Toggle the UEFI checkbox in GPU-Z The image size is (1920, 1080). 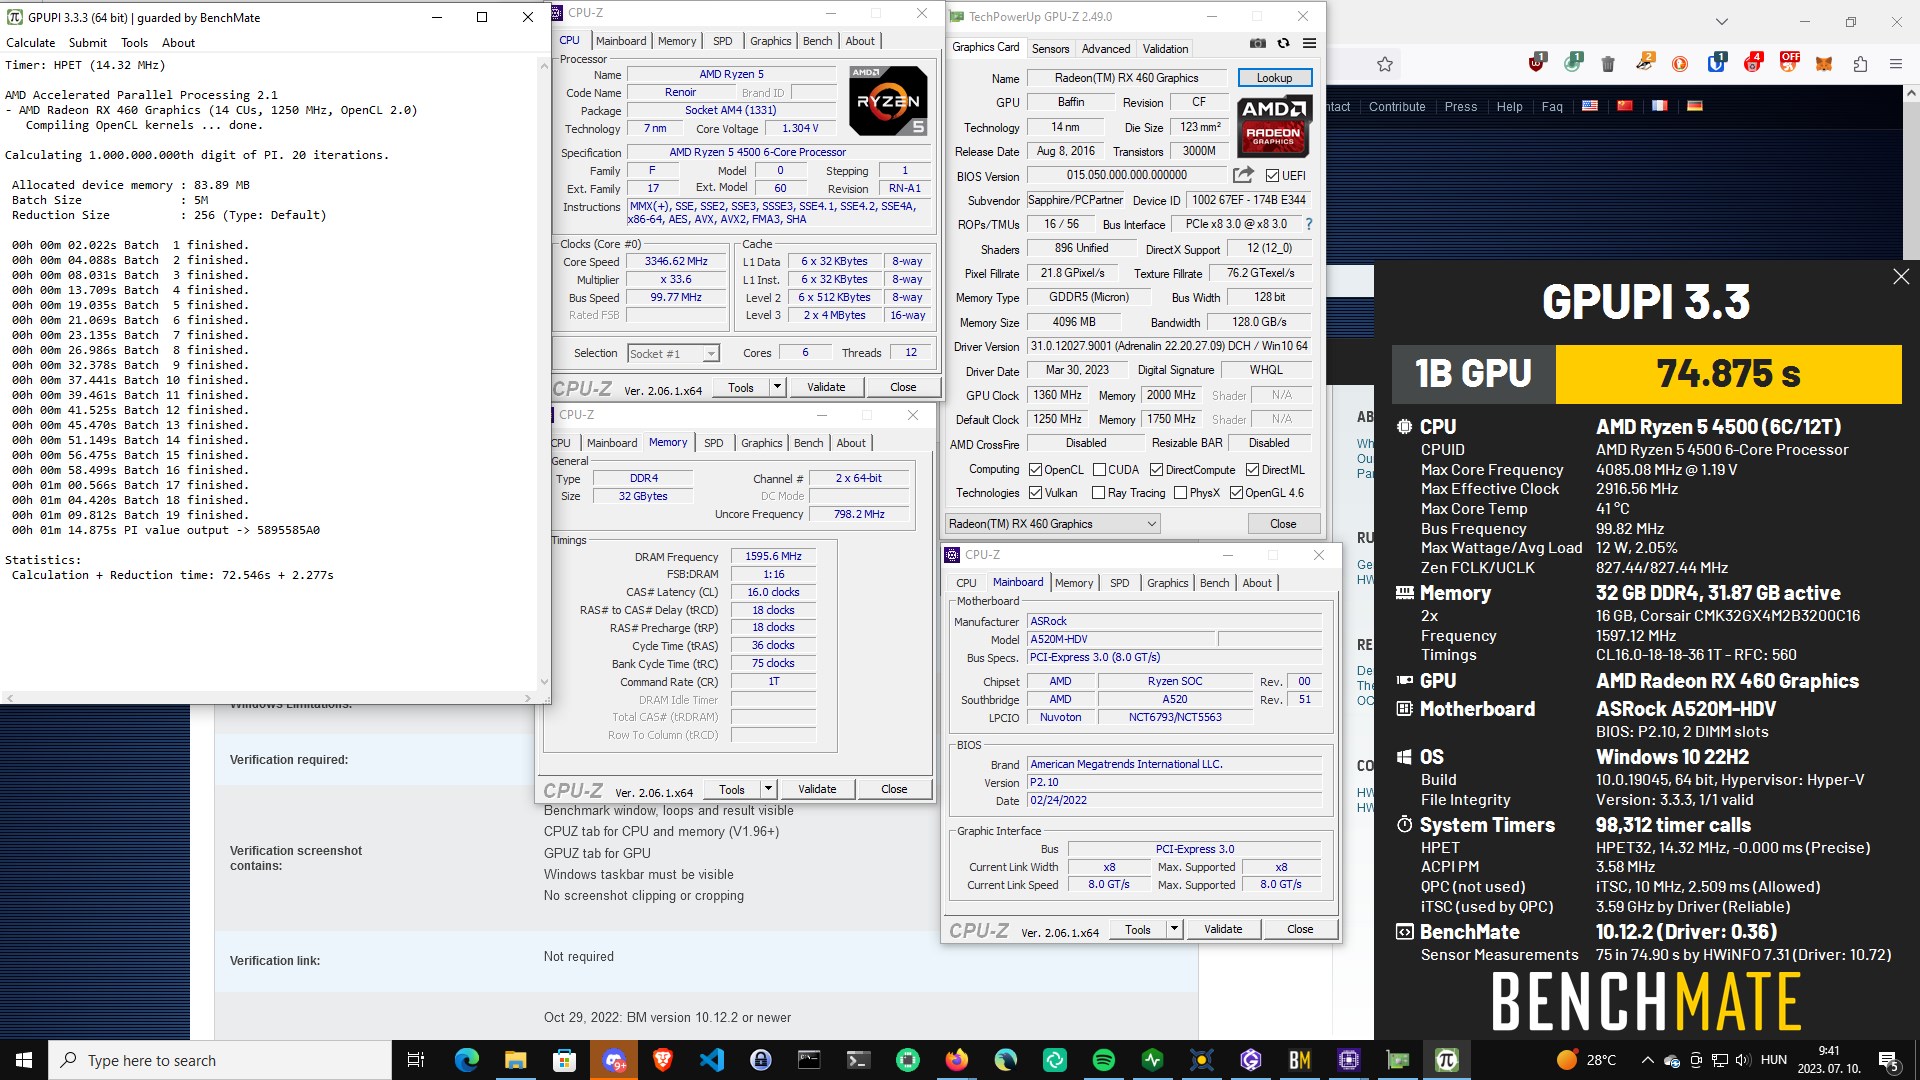1272,176
